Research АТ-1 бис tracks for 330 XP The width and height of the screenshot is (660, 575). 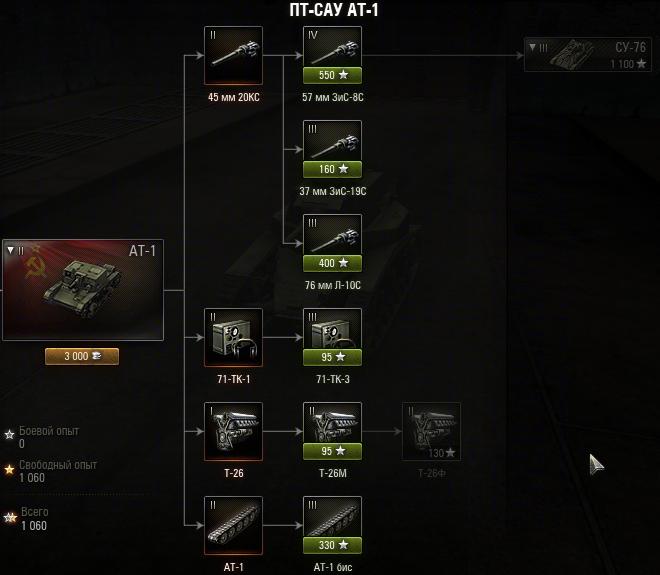coord(332,546)
